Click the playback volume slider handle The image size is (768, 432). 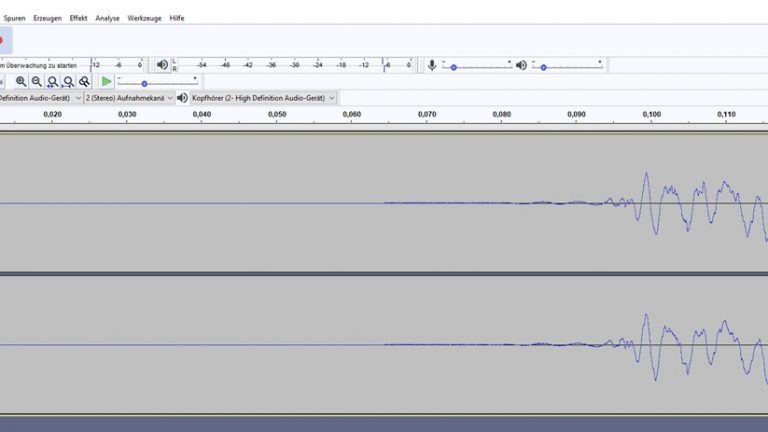point(544,68)
